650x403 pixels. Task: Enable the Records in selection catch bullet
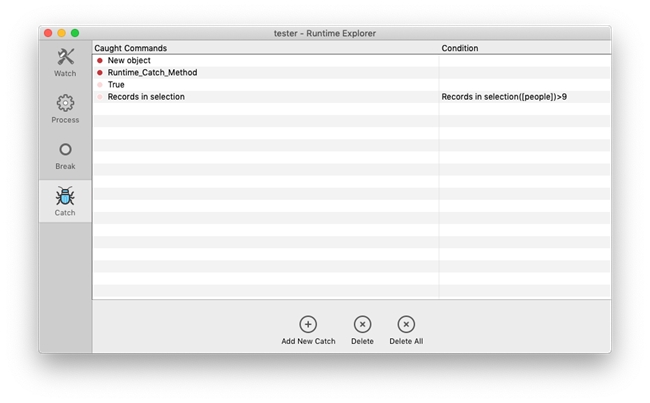tap(100, 97)
